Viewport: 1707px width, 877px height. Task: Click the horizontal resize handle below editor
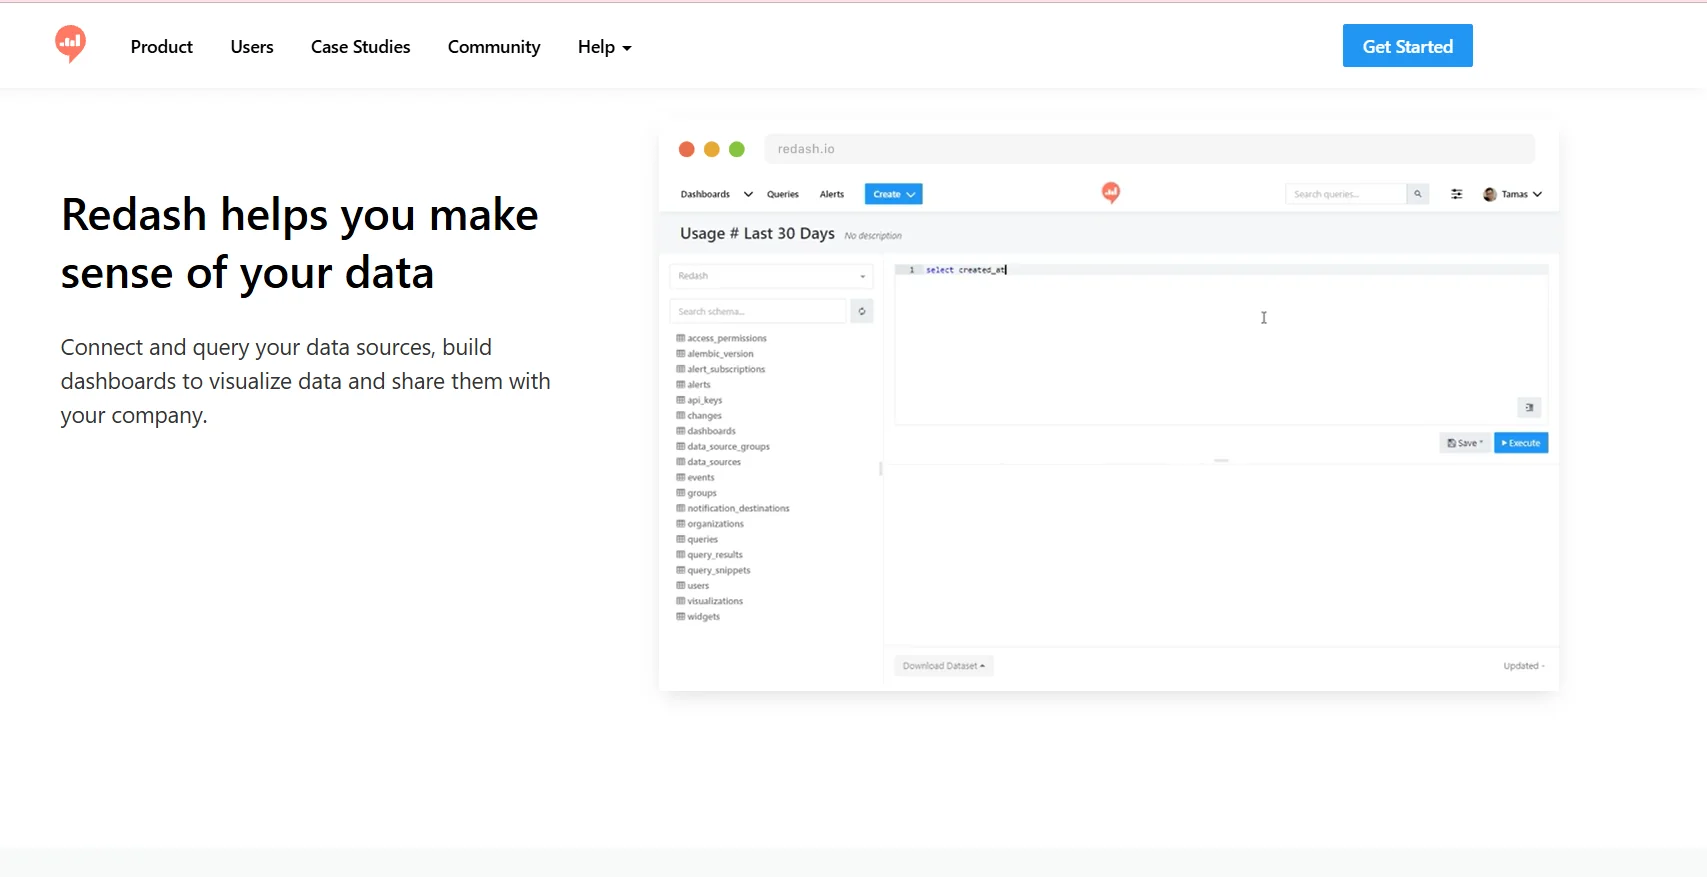click(x=1221, y=460)
